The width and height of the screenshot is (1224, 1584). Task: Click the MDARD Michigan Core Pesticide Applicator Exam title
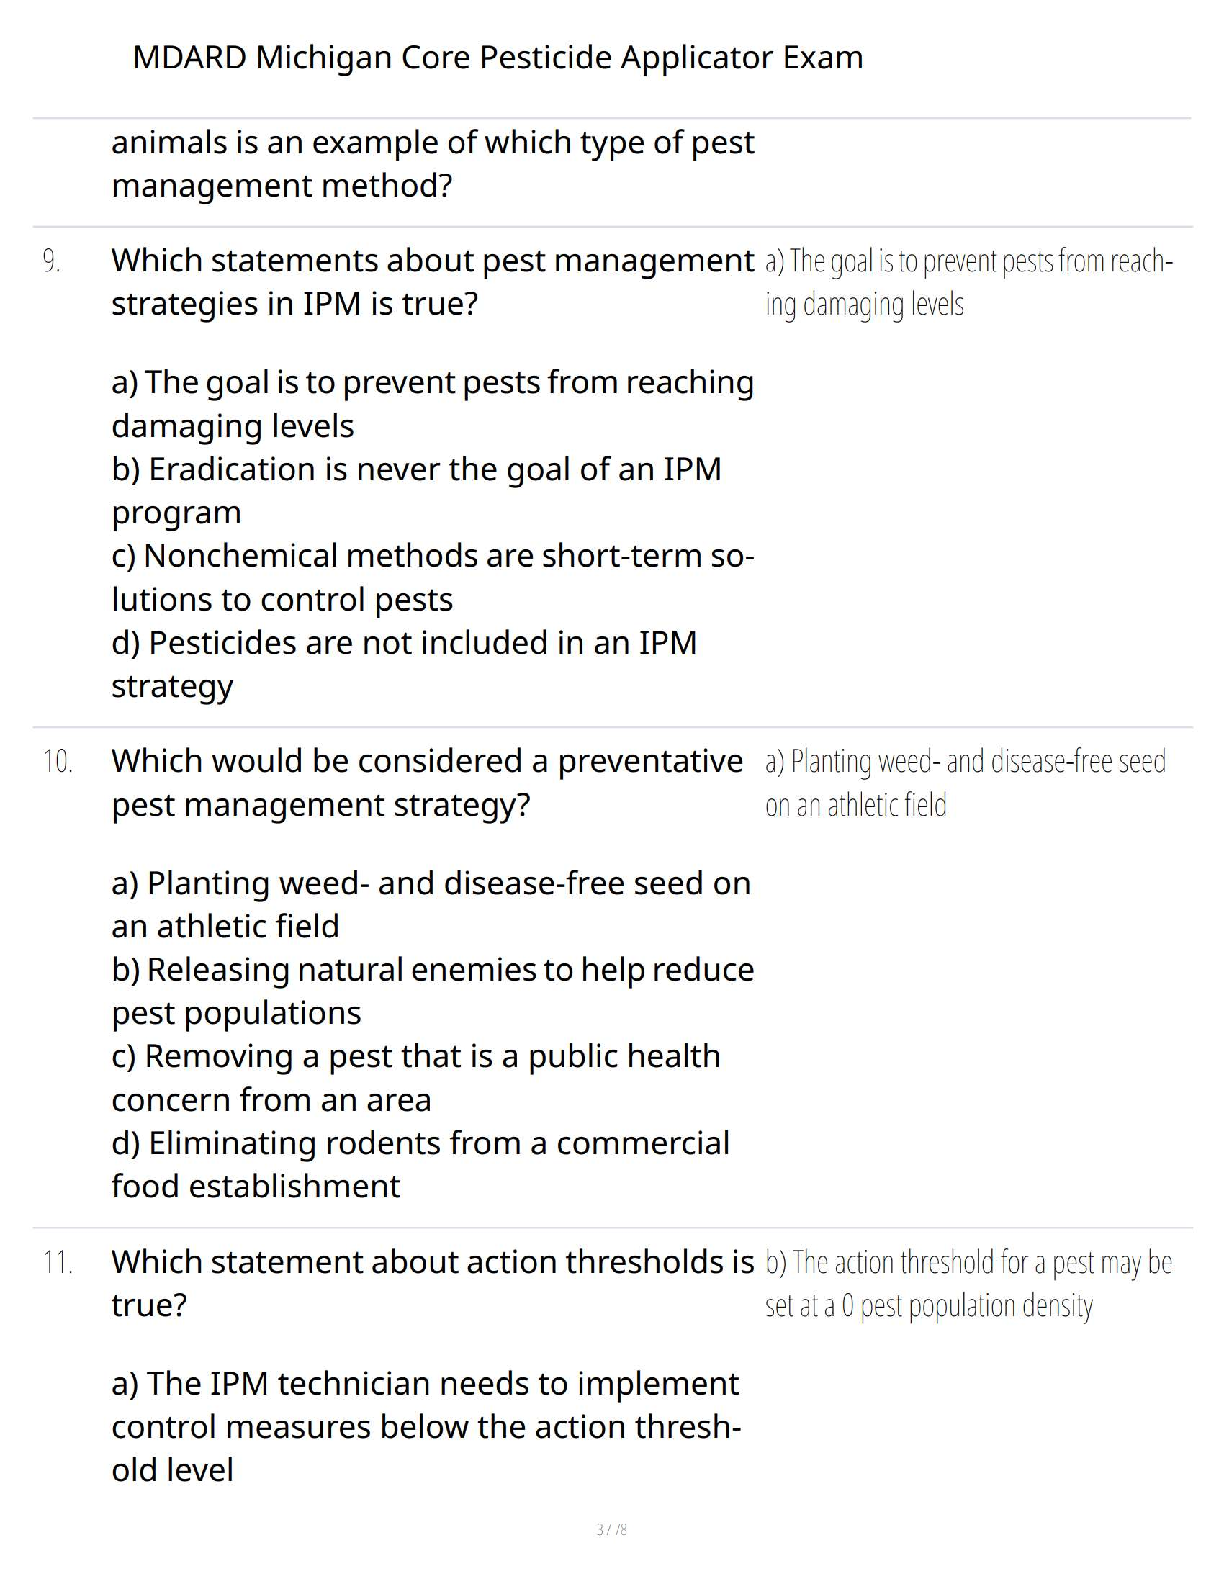click(x=497, y=58)
